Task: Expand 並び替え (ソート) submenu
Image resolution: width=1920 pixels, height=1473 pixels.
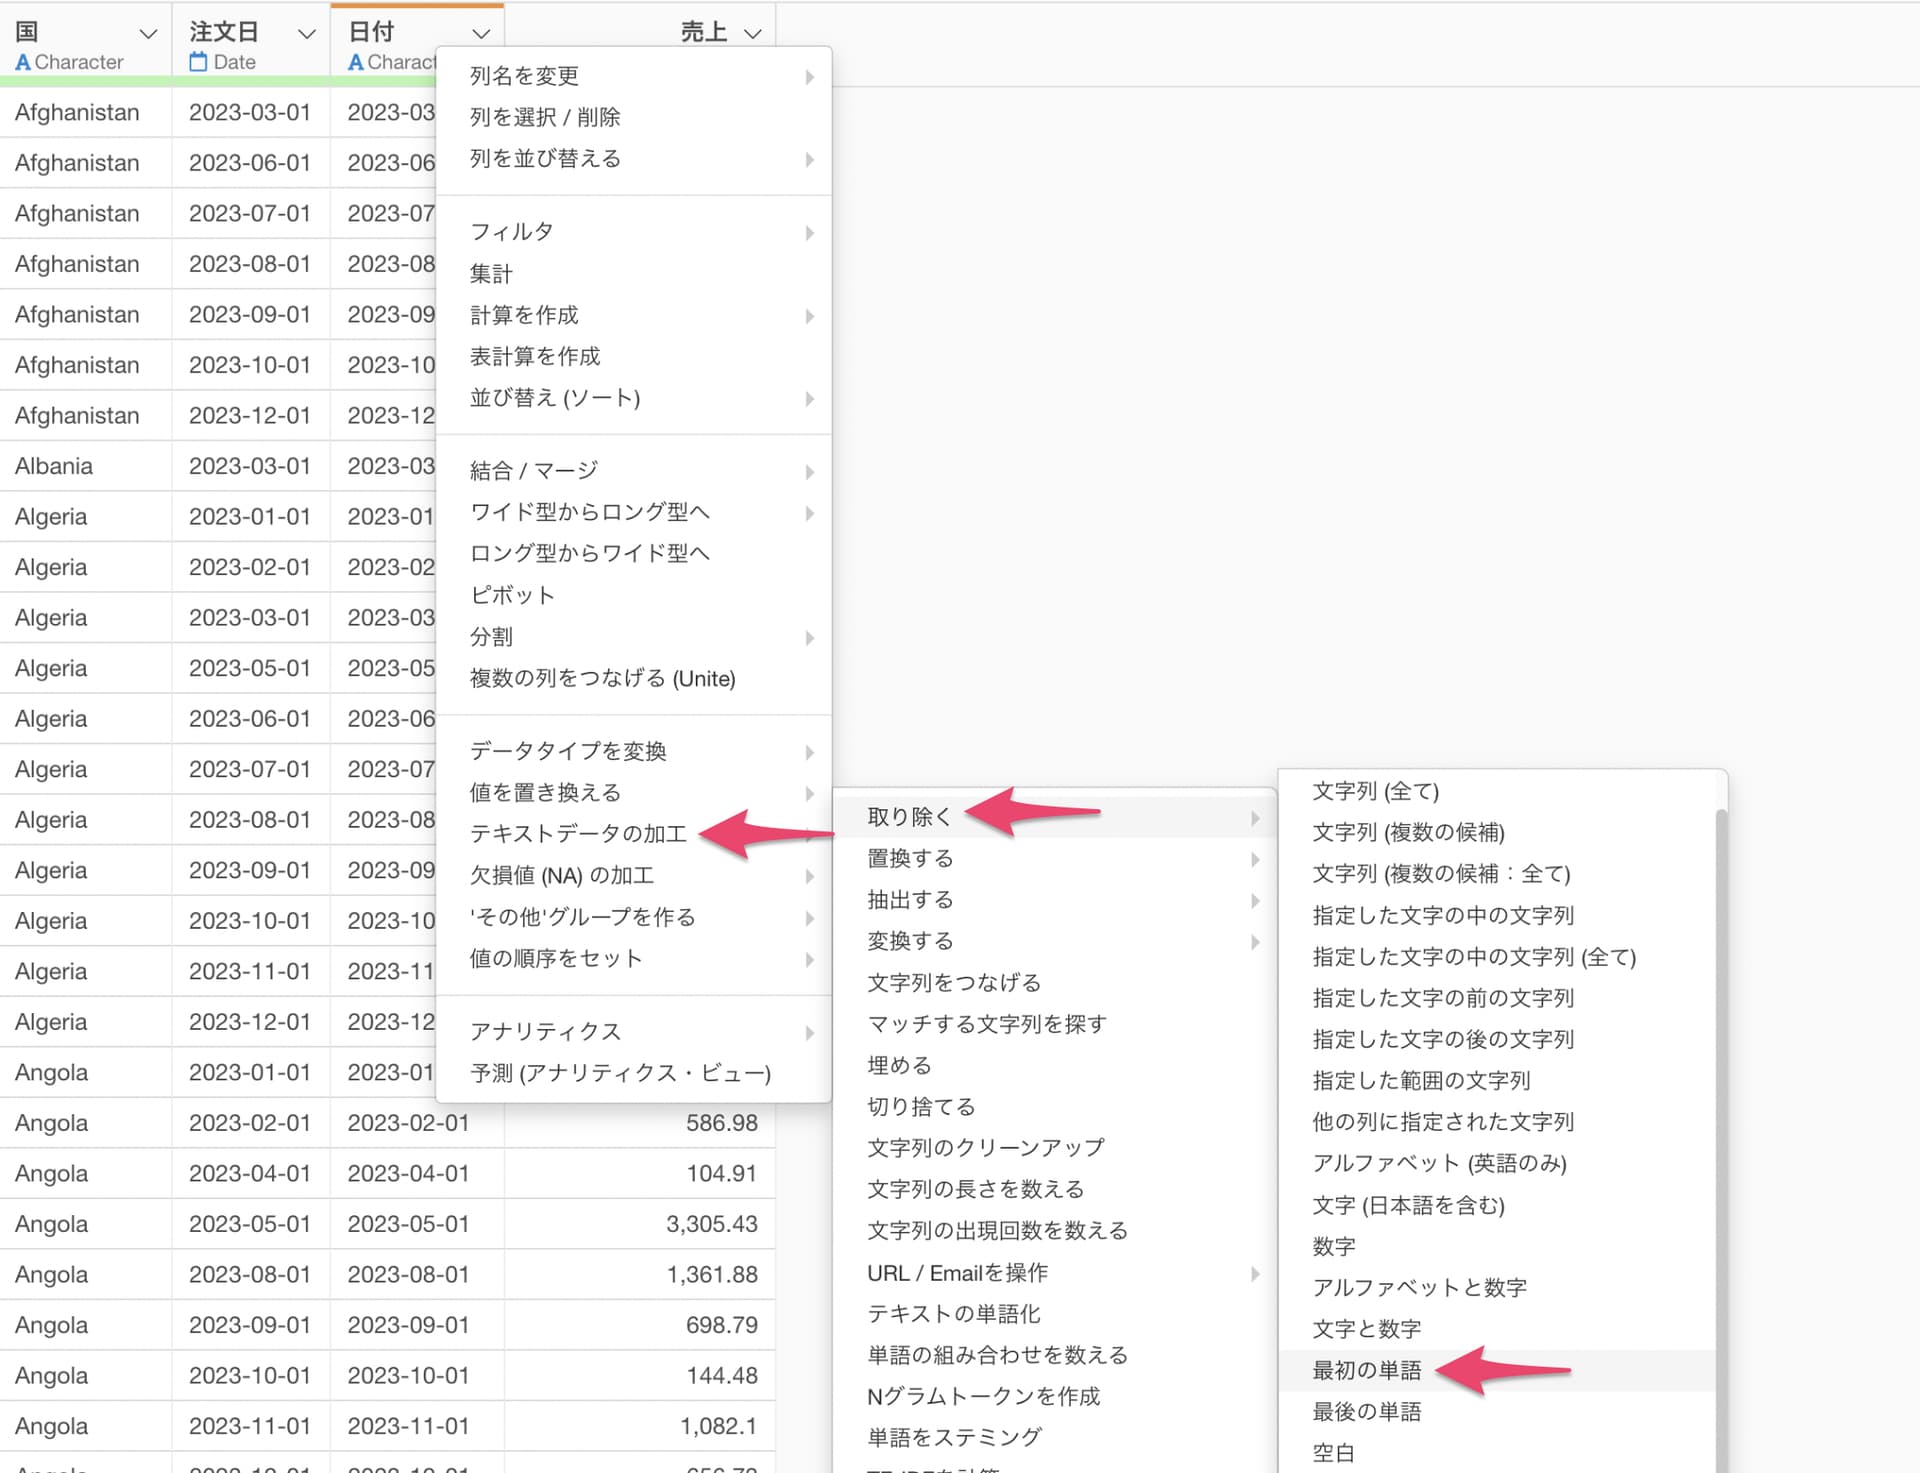Action: click(634, 398)
